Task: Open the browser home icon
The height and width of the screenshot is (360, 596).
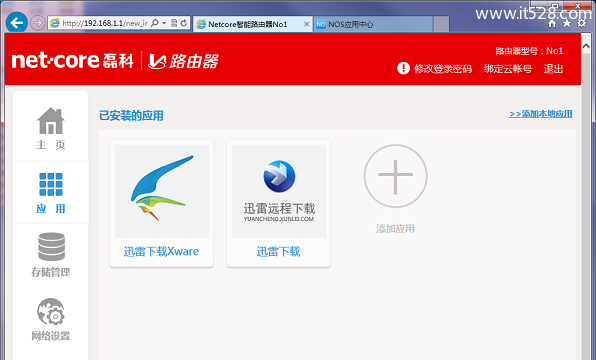Action: tap(552, 24)
